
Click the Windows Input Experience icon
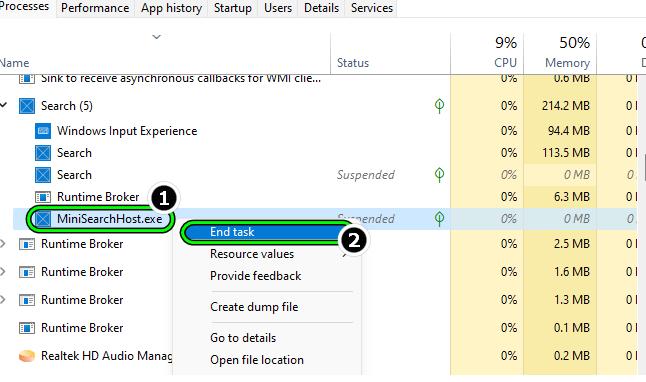pyautogui.click(x=43, y=131)
